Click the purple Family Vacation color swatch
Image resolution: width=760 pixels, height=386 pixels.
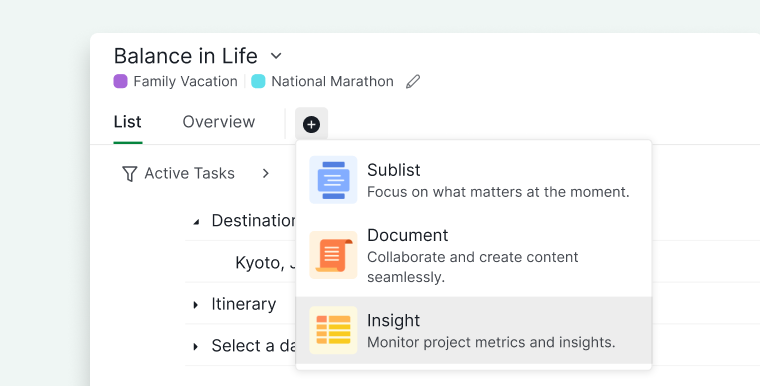(120, 81)
